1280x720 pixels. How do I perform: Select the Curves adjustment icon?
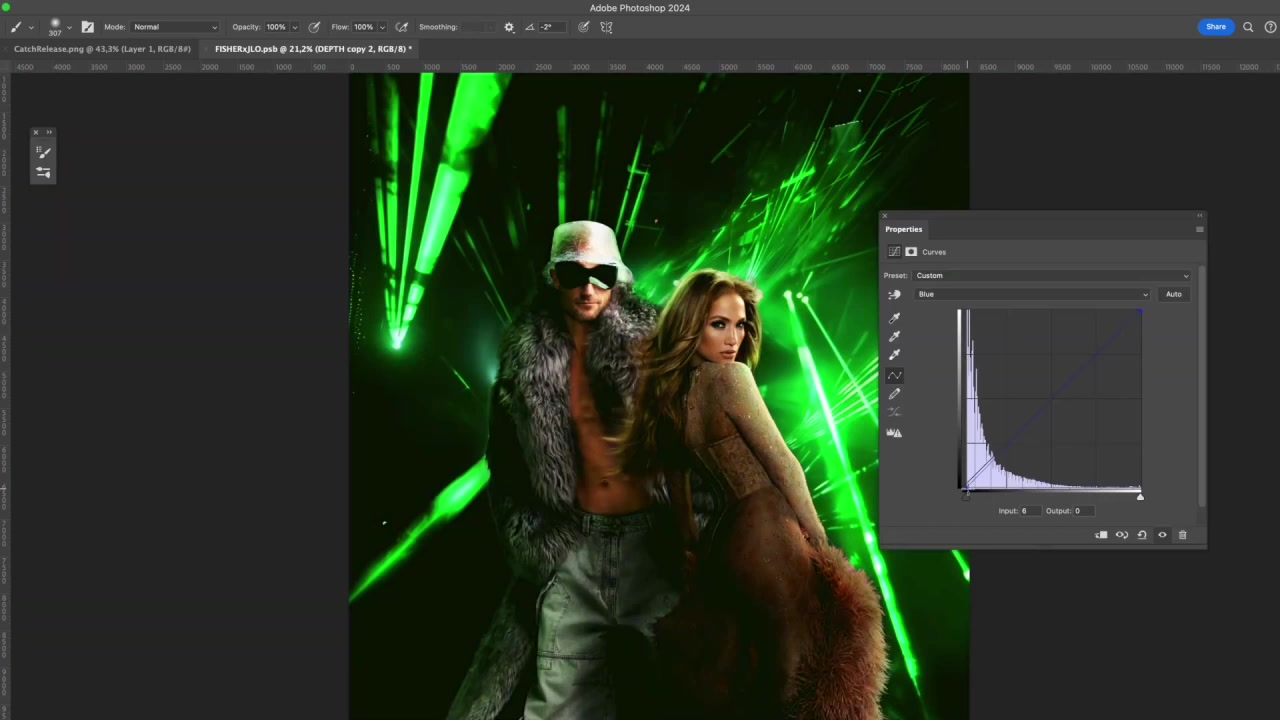click(894, 252)
